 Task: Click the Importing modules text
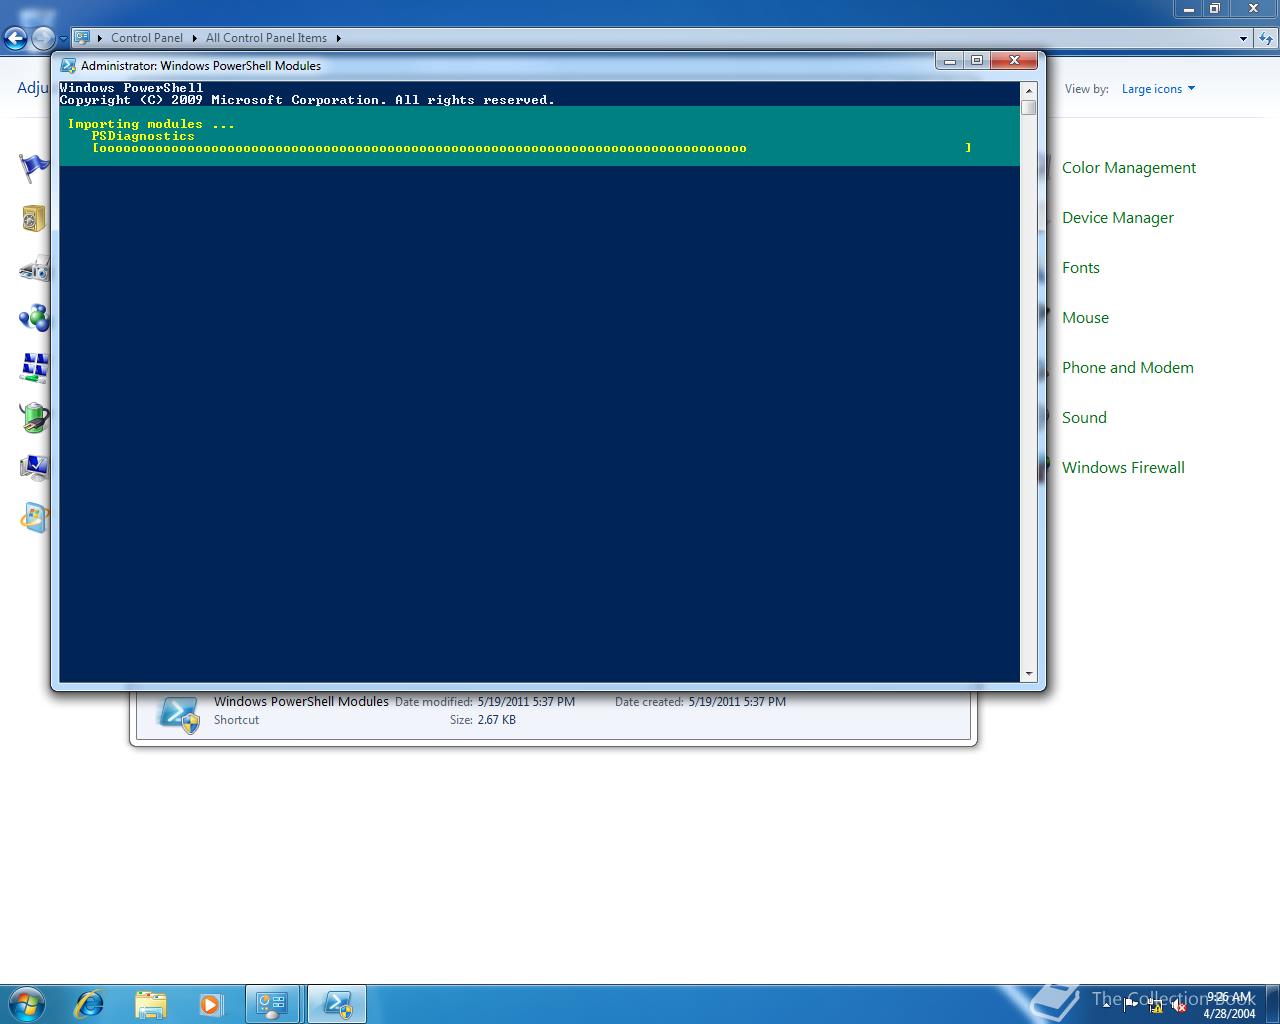coord(151,124)
